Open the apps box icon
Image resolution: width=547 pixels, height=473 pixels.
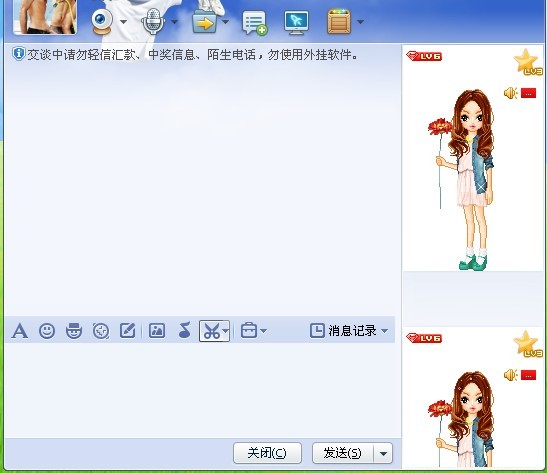coord(339,22)
